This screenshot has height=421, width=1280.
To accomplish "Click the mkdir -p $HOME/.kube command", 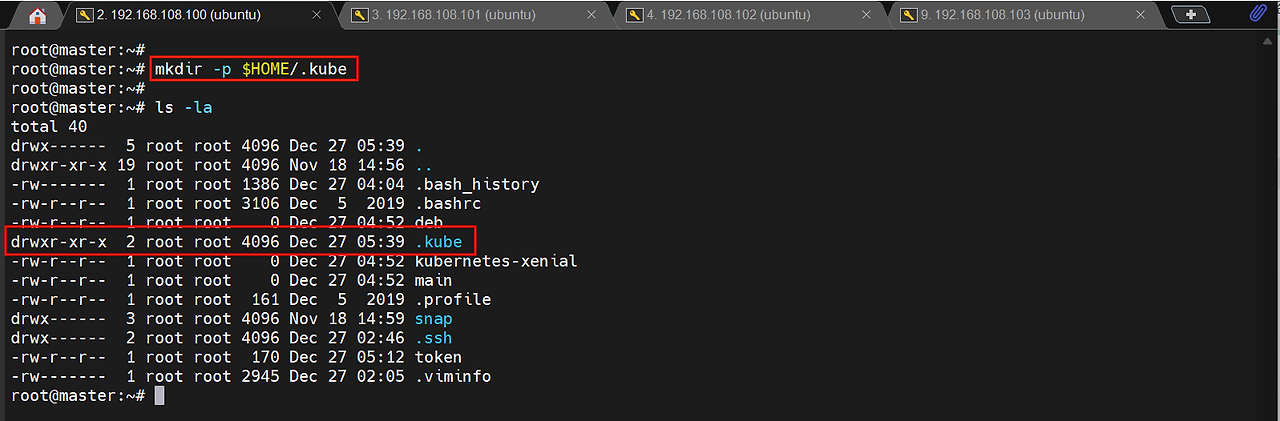I will coord(254,69).
